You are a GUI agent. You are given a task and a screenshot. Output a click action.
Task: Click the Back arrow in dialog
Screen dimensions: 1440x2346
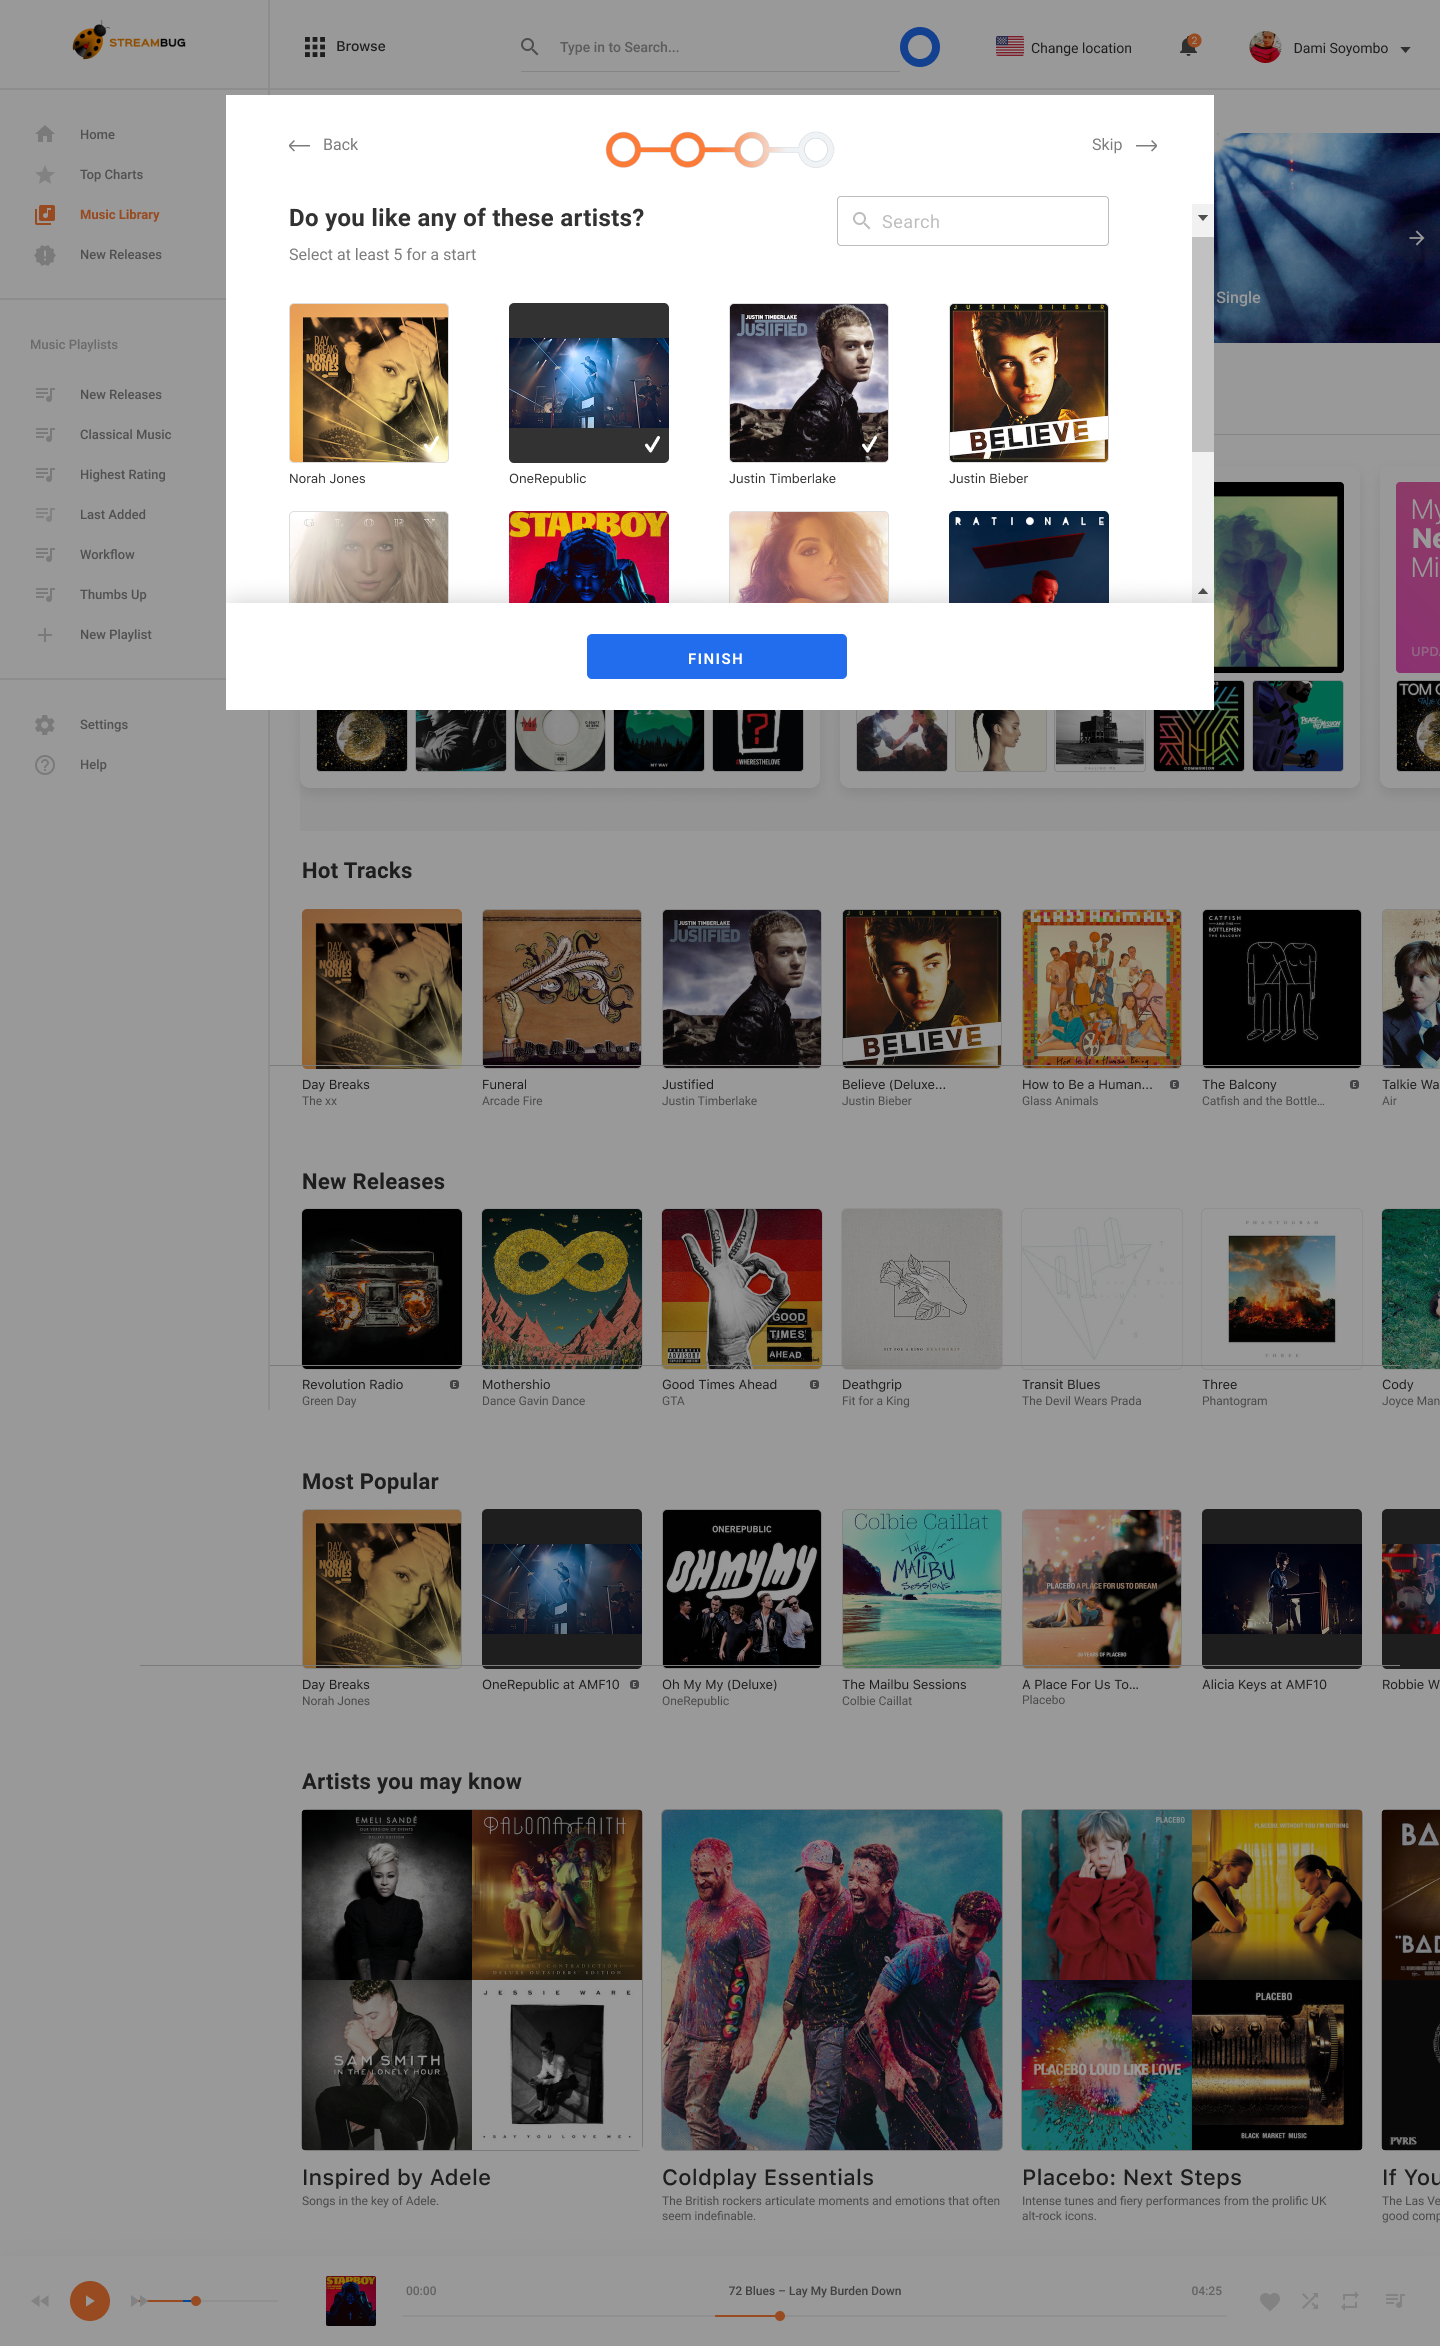(299, 146)
